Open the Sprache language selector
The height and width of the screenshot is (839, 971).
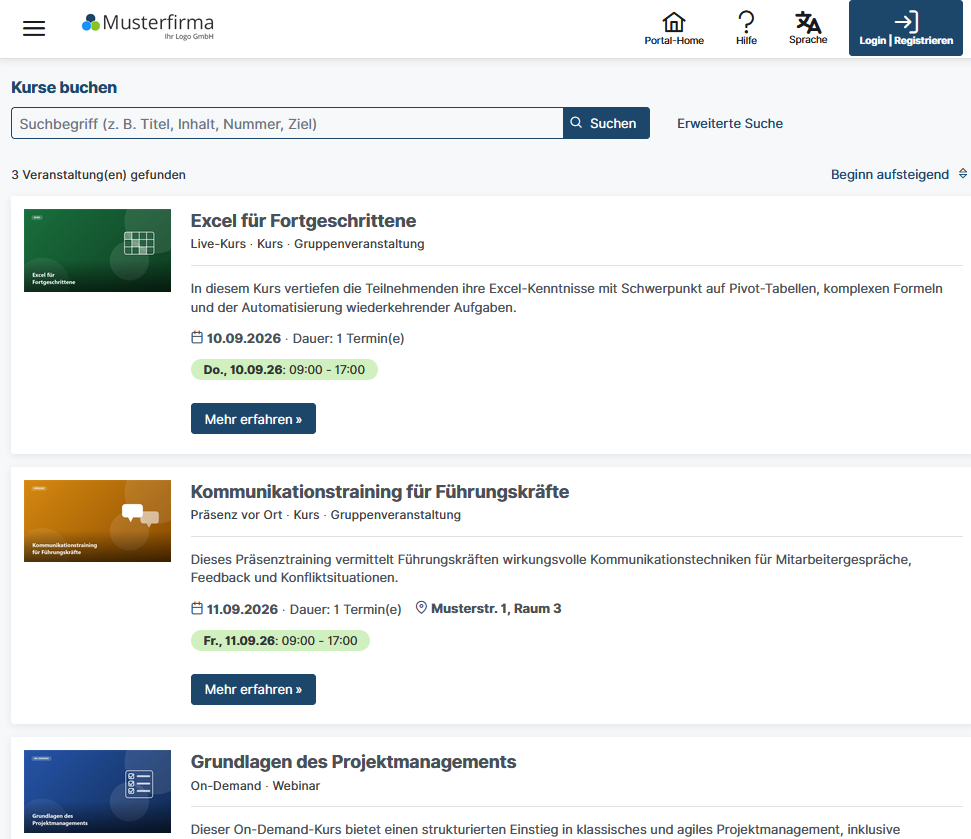click(x=808, y=28)
